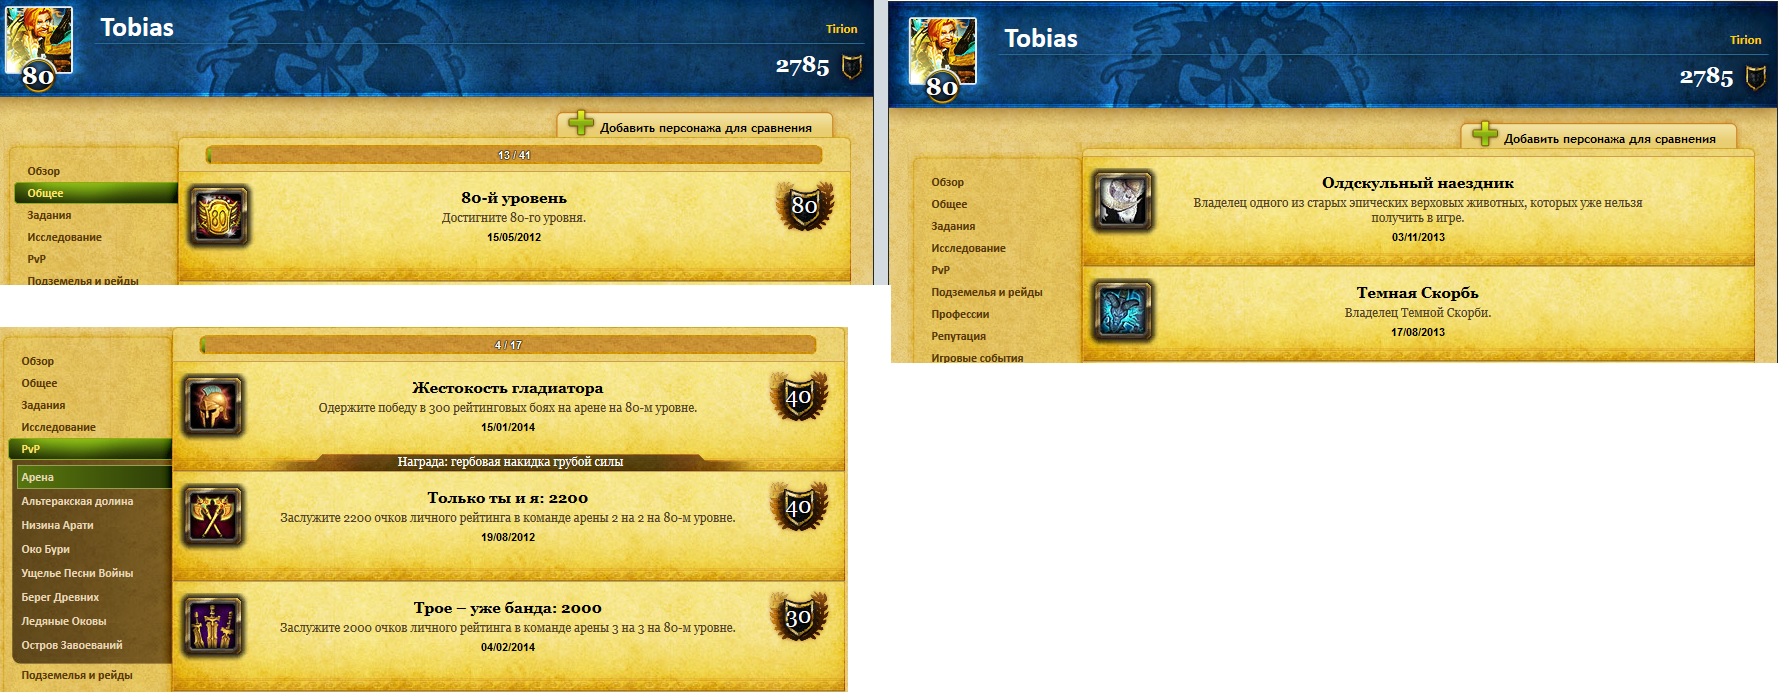
Task: Expand the PvP category in the bottom sidebar
Action: [90, 449]
